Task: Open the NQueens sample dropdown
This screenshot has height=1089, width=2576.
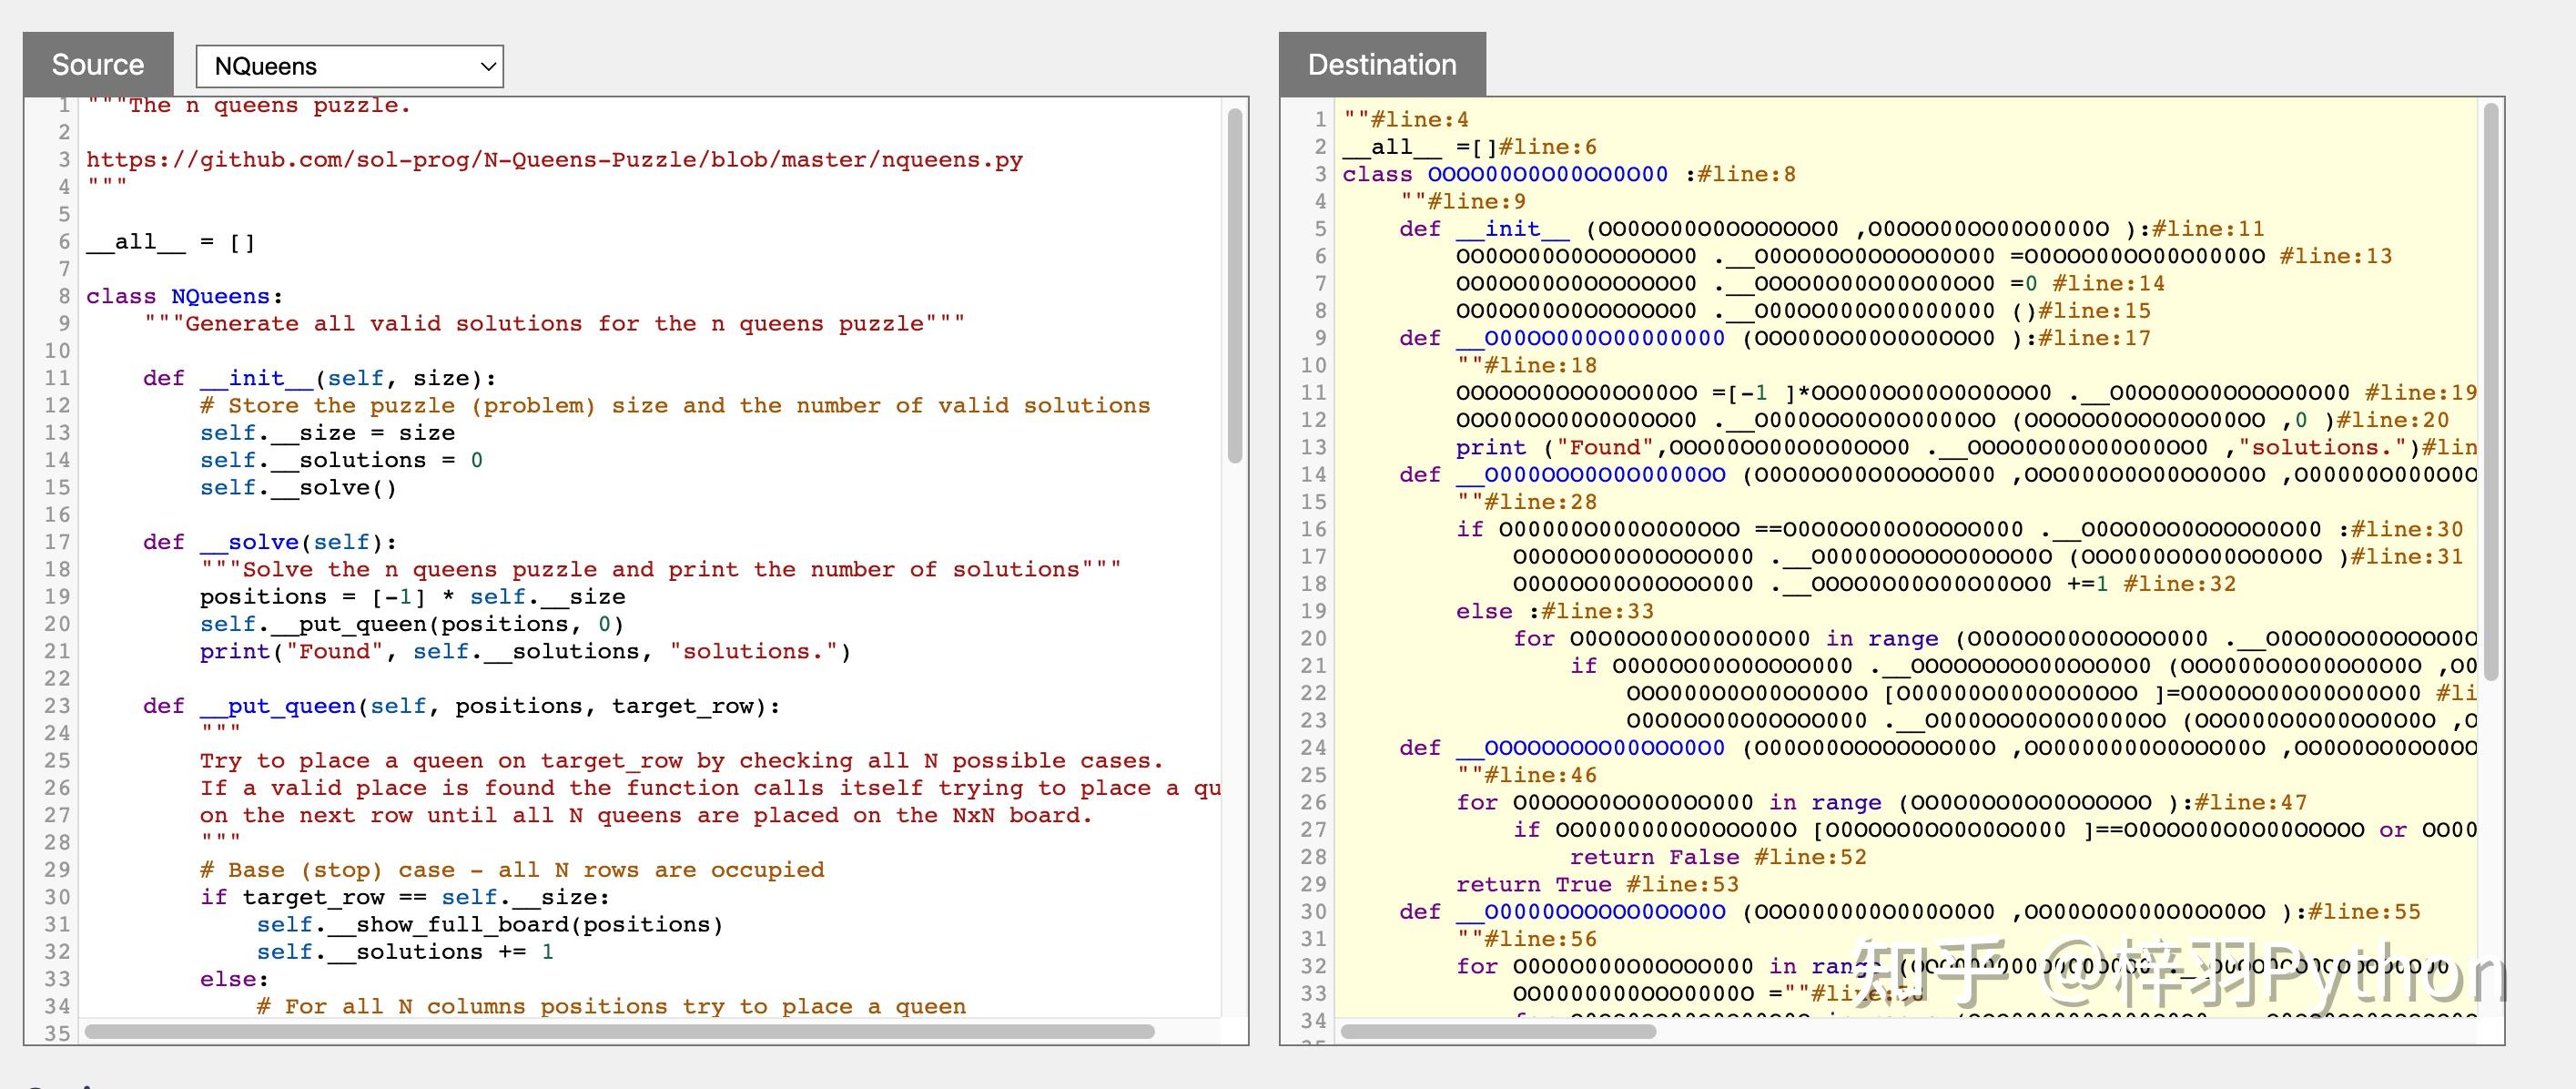Action: click(348, 66)
